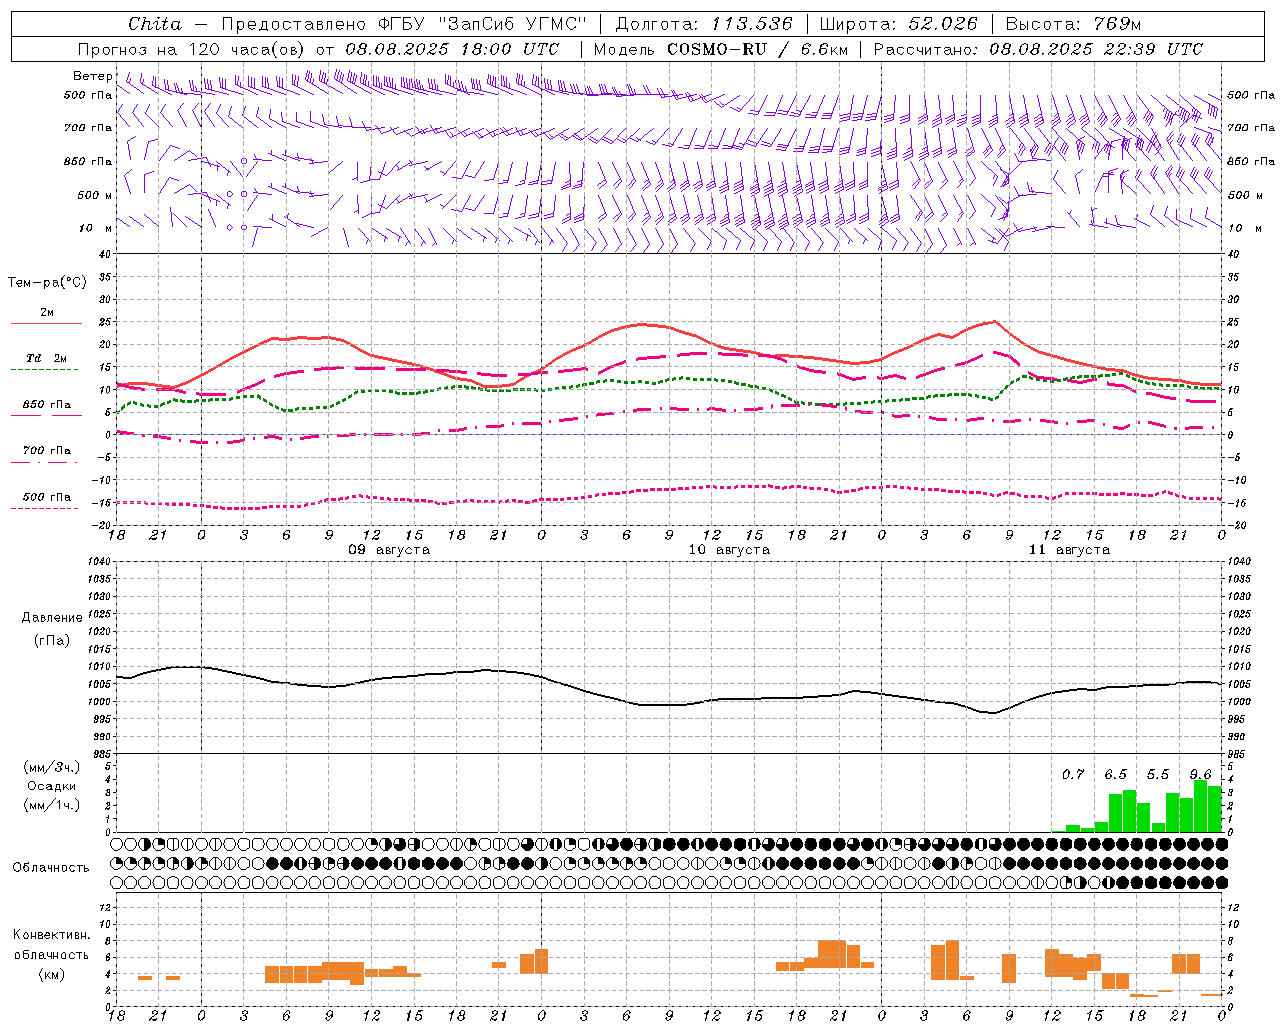Viewport: 1280px width, 1024px height.
Task: Click the Ветер wind panel label
Action: coord(93,76)
